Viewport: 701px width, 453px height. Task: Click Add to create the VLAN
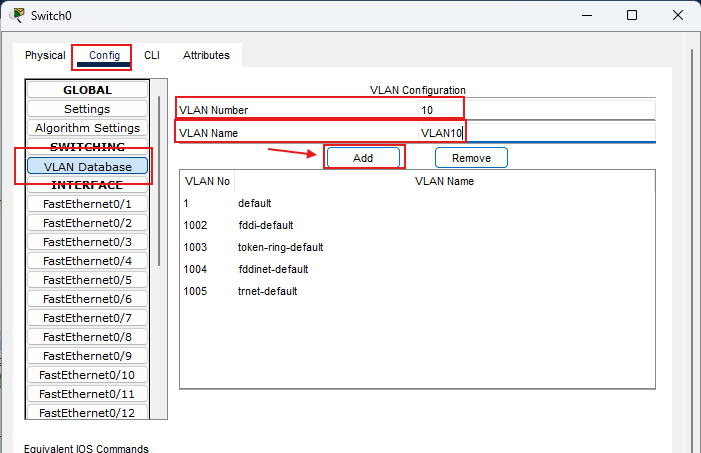pos(363,158)
